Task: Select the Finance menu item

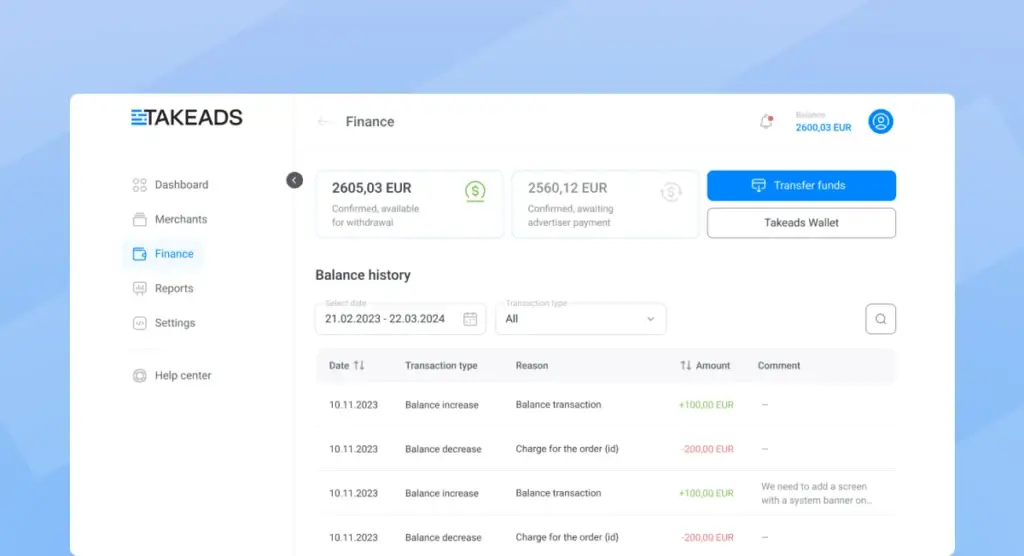Action: click(x=163, y=254)
